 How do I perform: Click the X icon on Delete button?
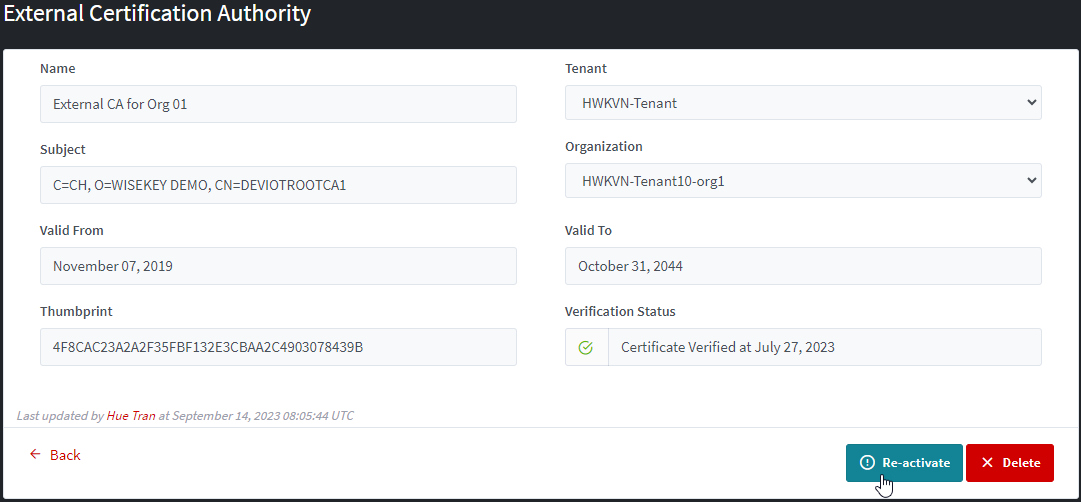coord(987,463)
